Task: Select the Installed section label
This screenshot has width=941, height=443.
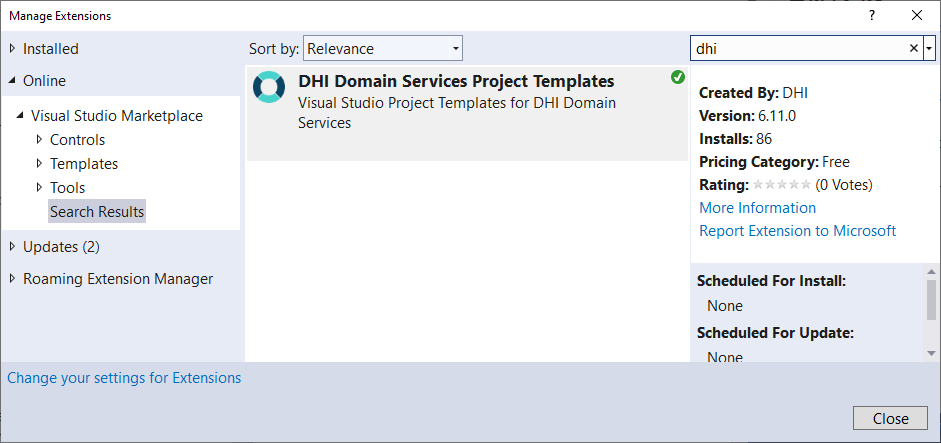Action: pos(51,49)
